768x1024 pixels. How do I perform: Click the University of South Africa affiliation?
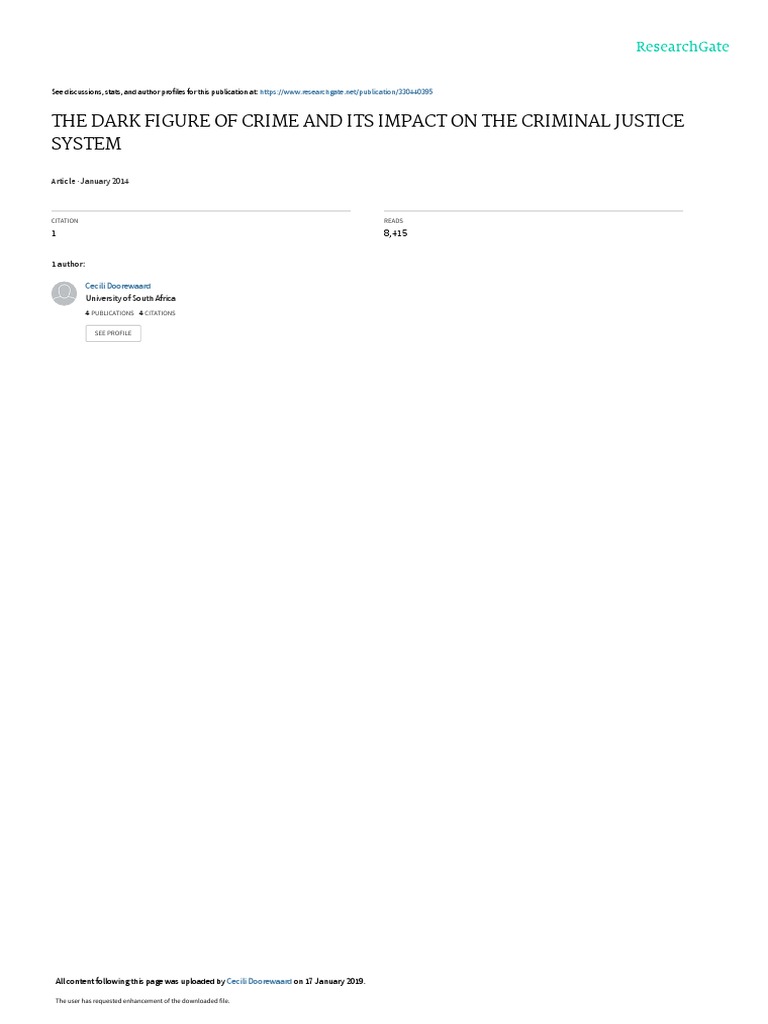[131, 298]
